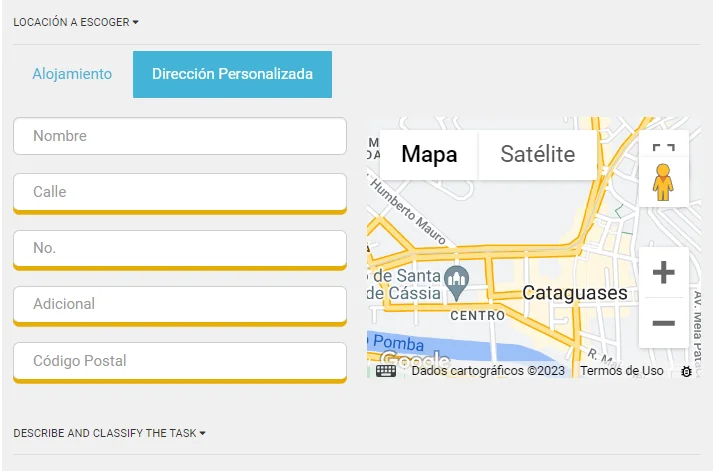Expand Describe and Classify the Task section

tap(110, 433)
